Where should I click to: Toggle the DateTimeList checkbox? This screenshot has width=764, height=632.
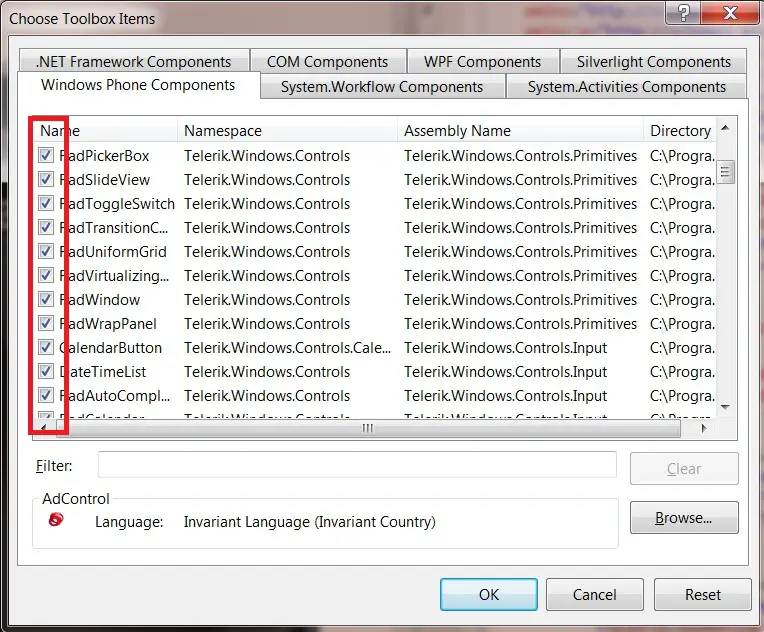tap(46, 371)
